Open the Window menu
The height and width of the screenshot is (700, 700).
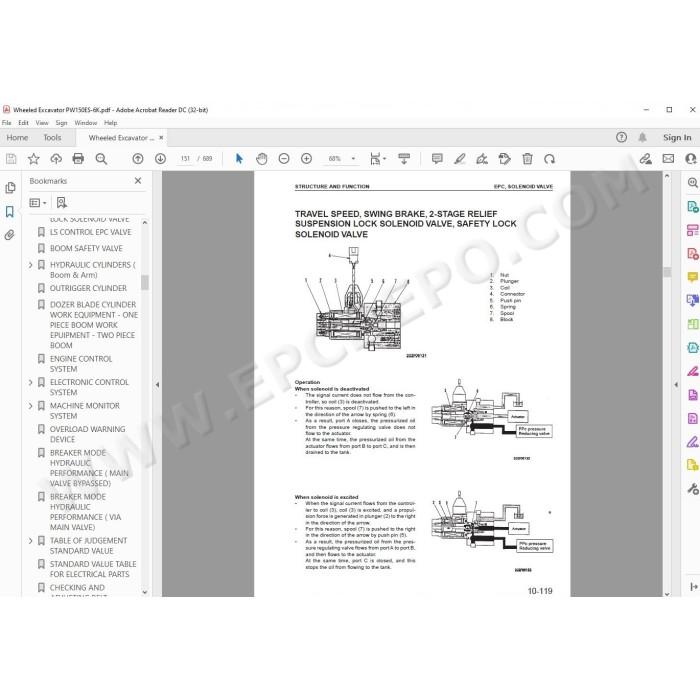(x=86, y=123)
